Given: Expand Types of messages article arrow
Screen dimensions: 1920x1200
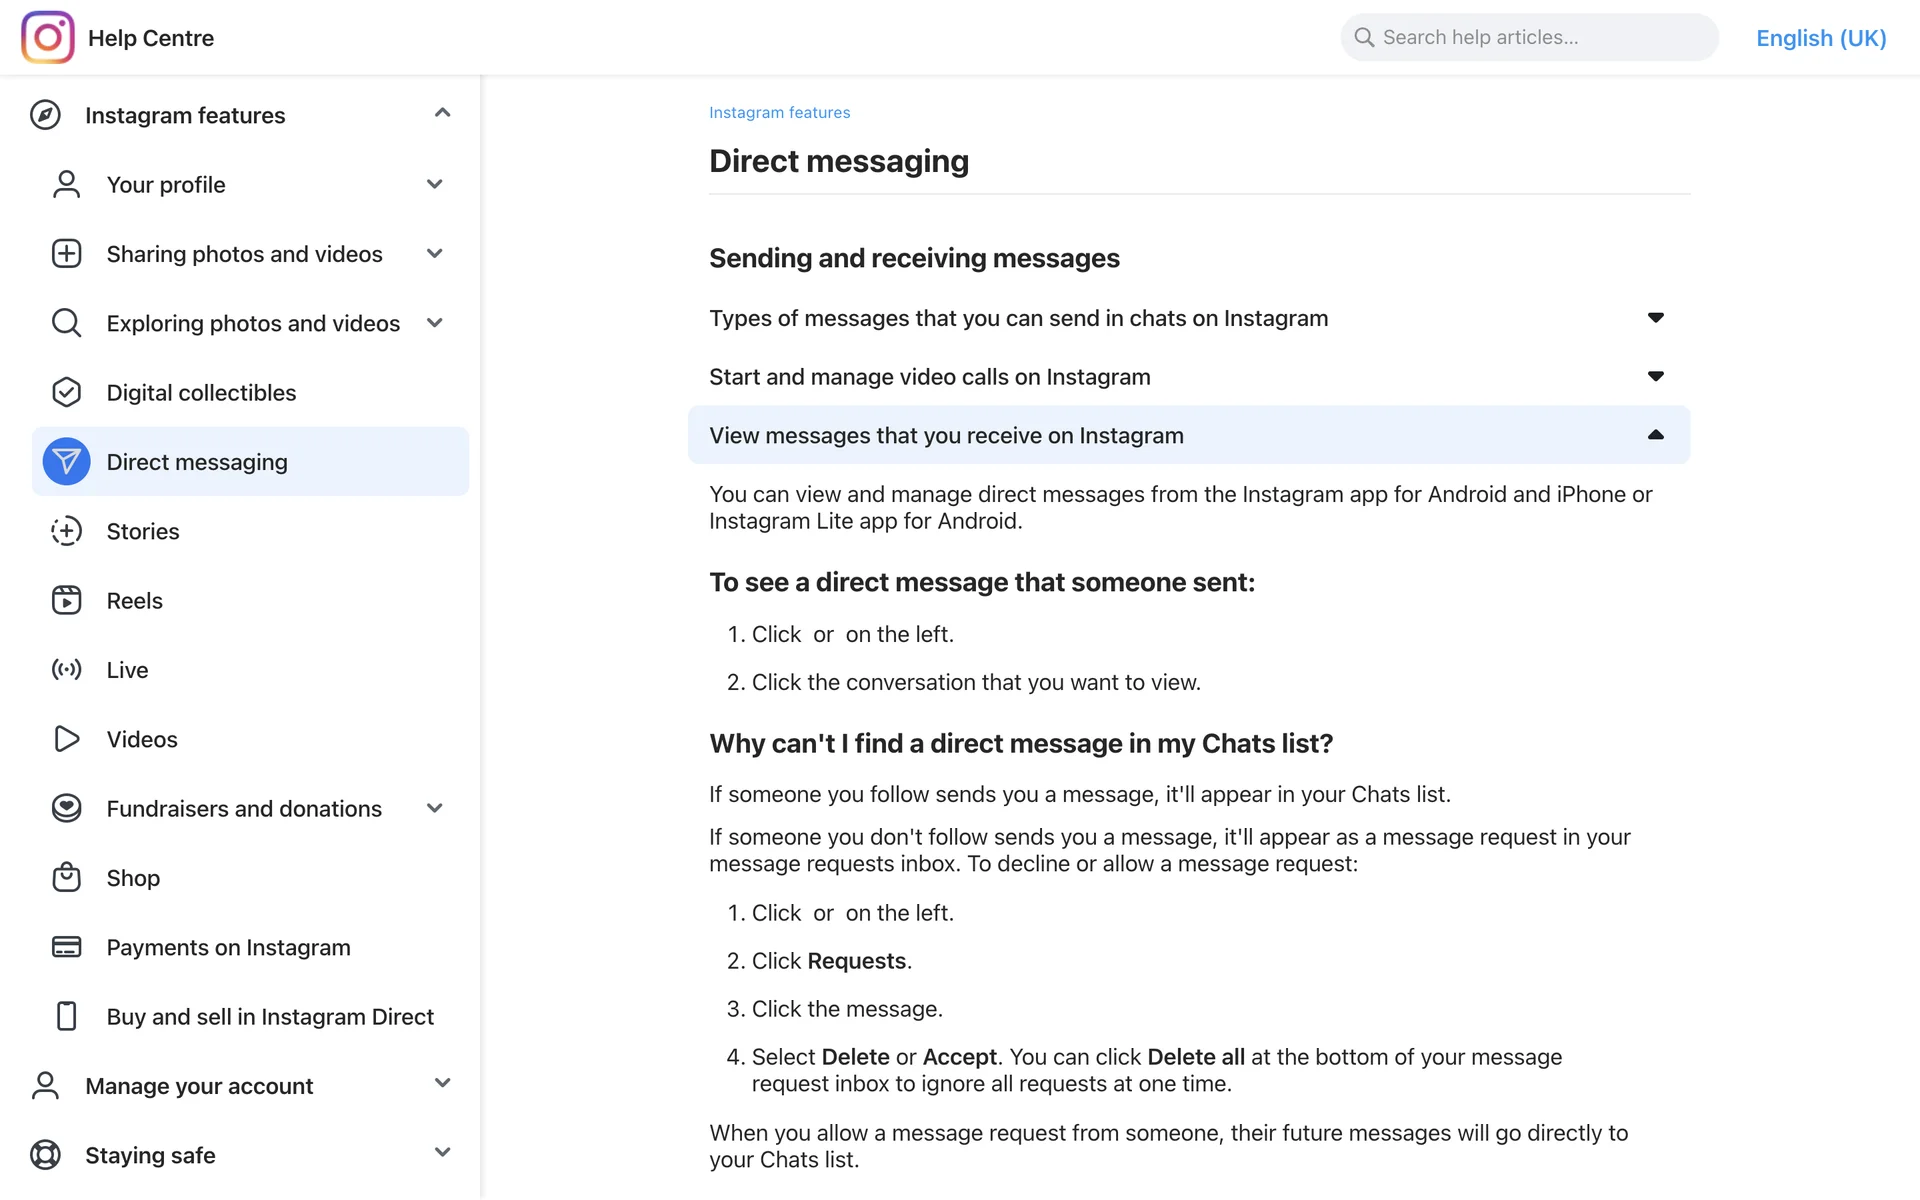Looking at the screenshot, I should 1655,318.
